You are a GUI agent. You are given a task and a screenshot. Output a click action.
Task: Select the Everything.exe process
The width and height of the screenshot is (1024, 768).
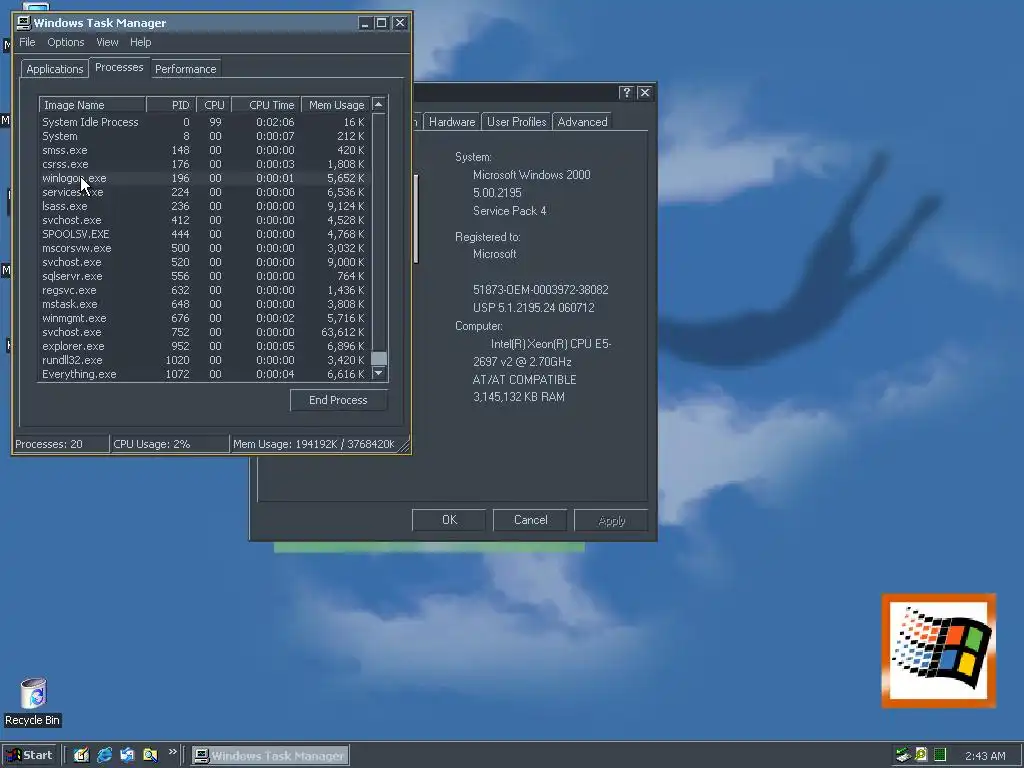click(x=204, y=374)
